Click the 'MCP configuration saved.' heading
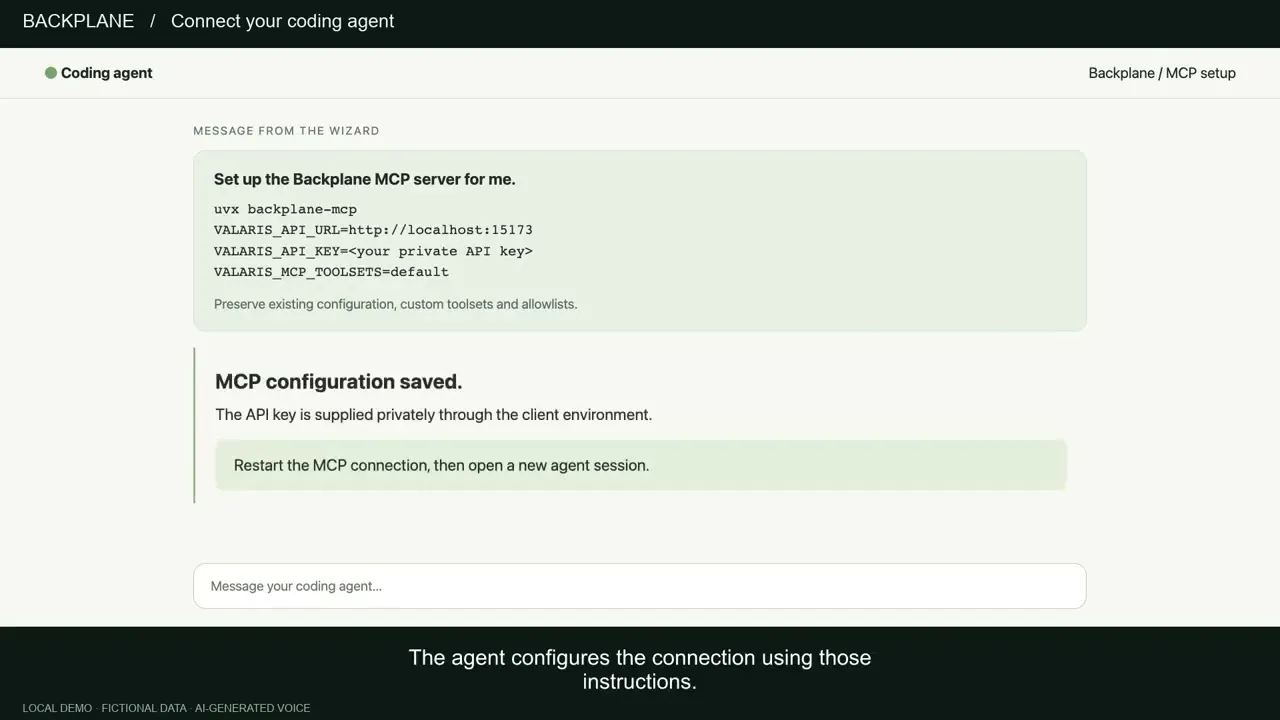The image size is (1280, 720). coord(339,382)
